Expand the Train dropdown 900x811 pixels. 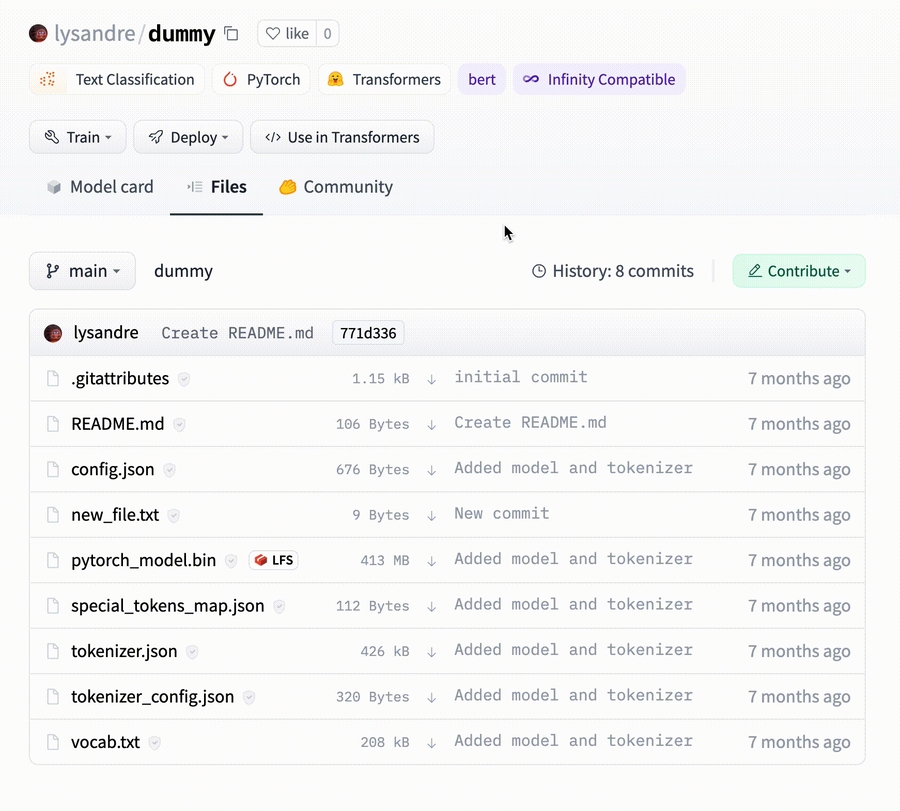point(78,137)
